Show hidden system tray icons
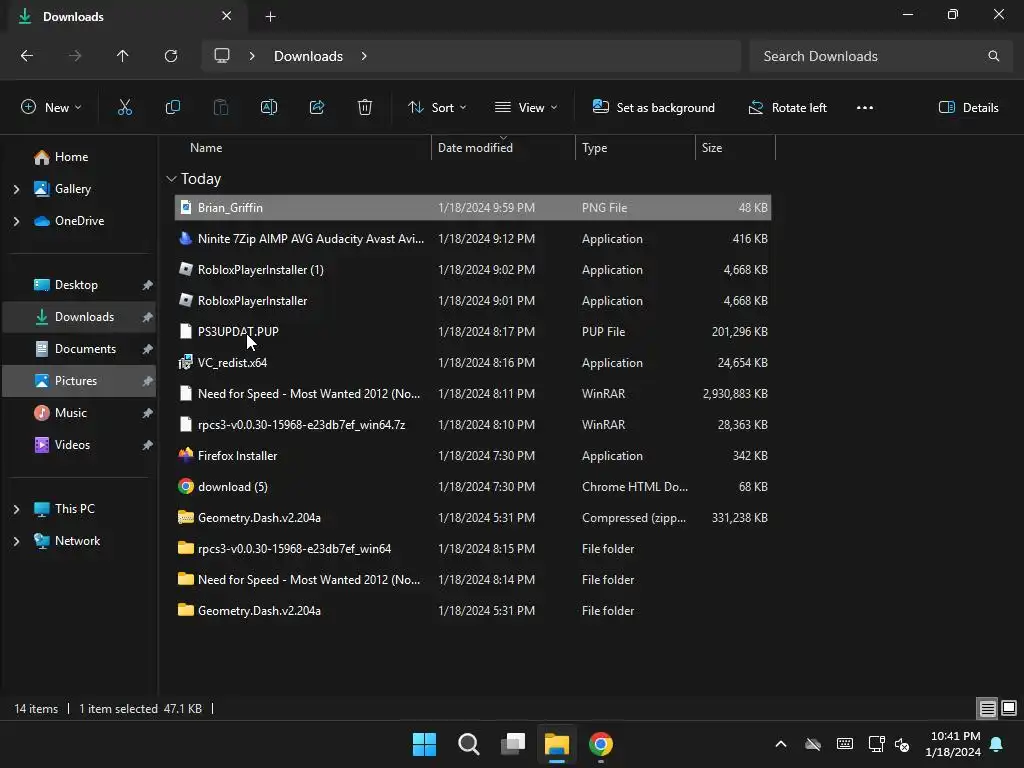The height and width of the screenshot is (768, 1024). (x=780, y=744)
